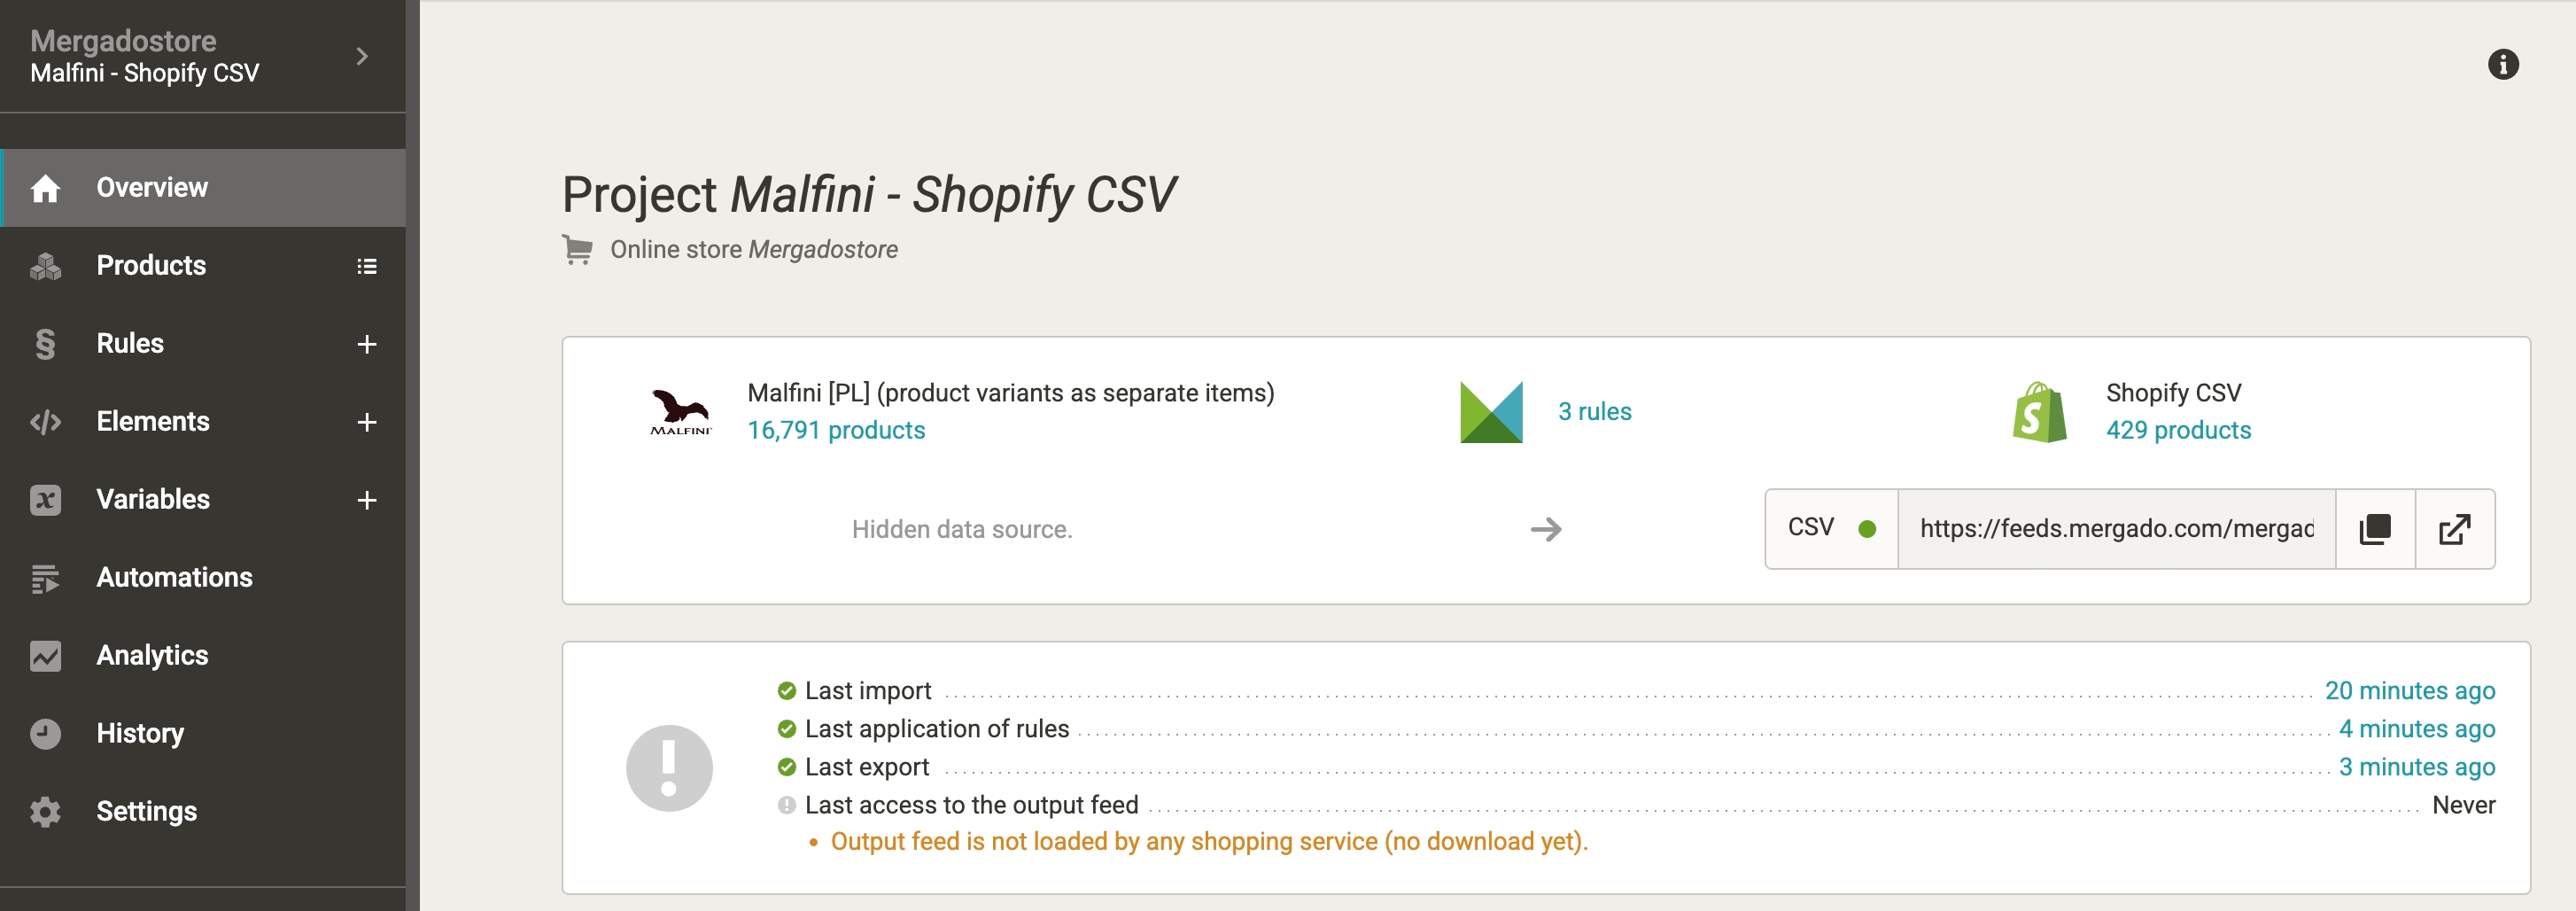Add a new element with the plus icon

(367, 422)
